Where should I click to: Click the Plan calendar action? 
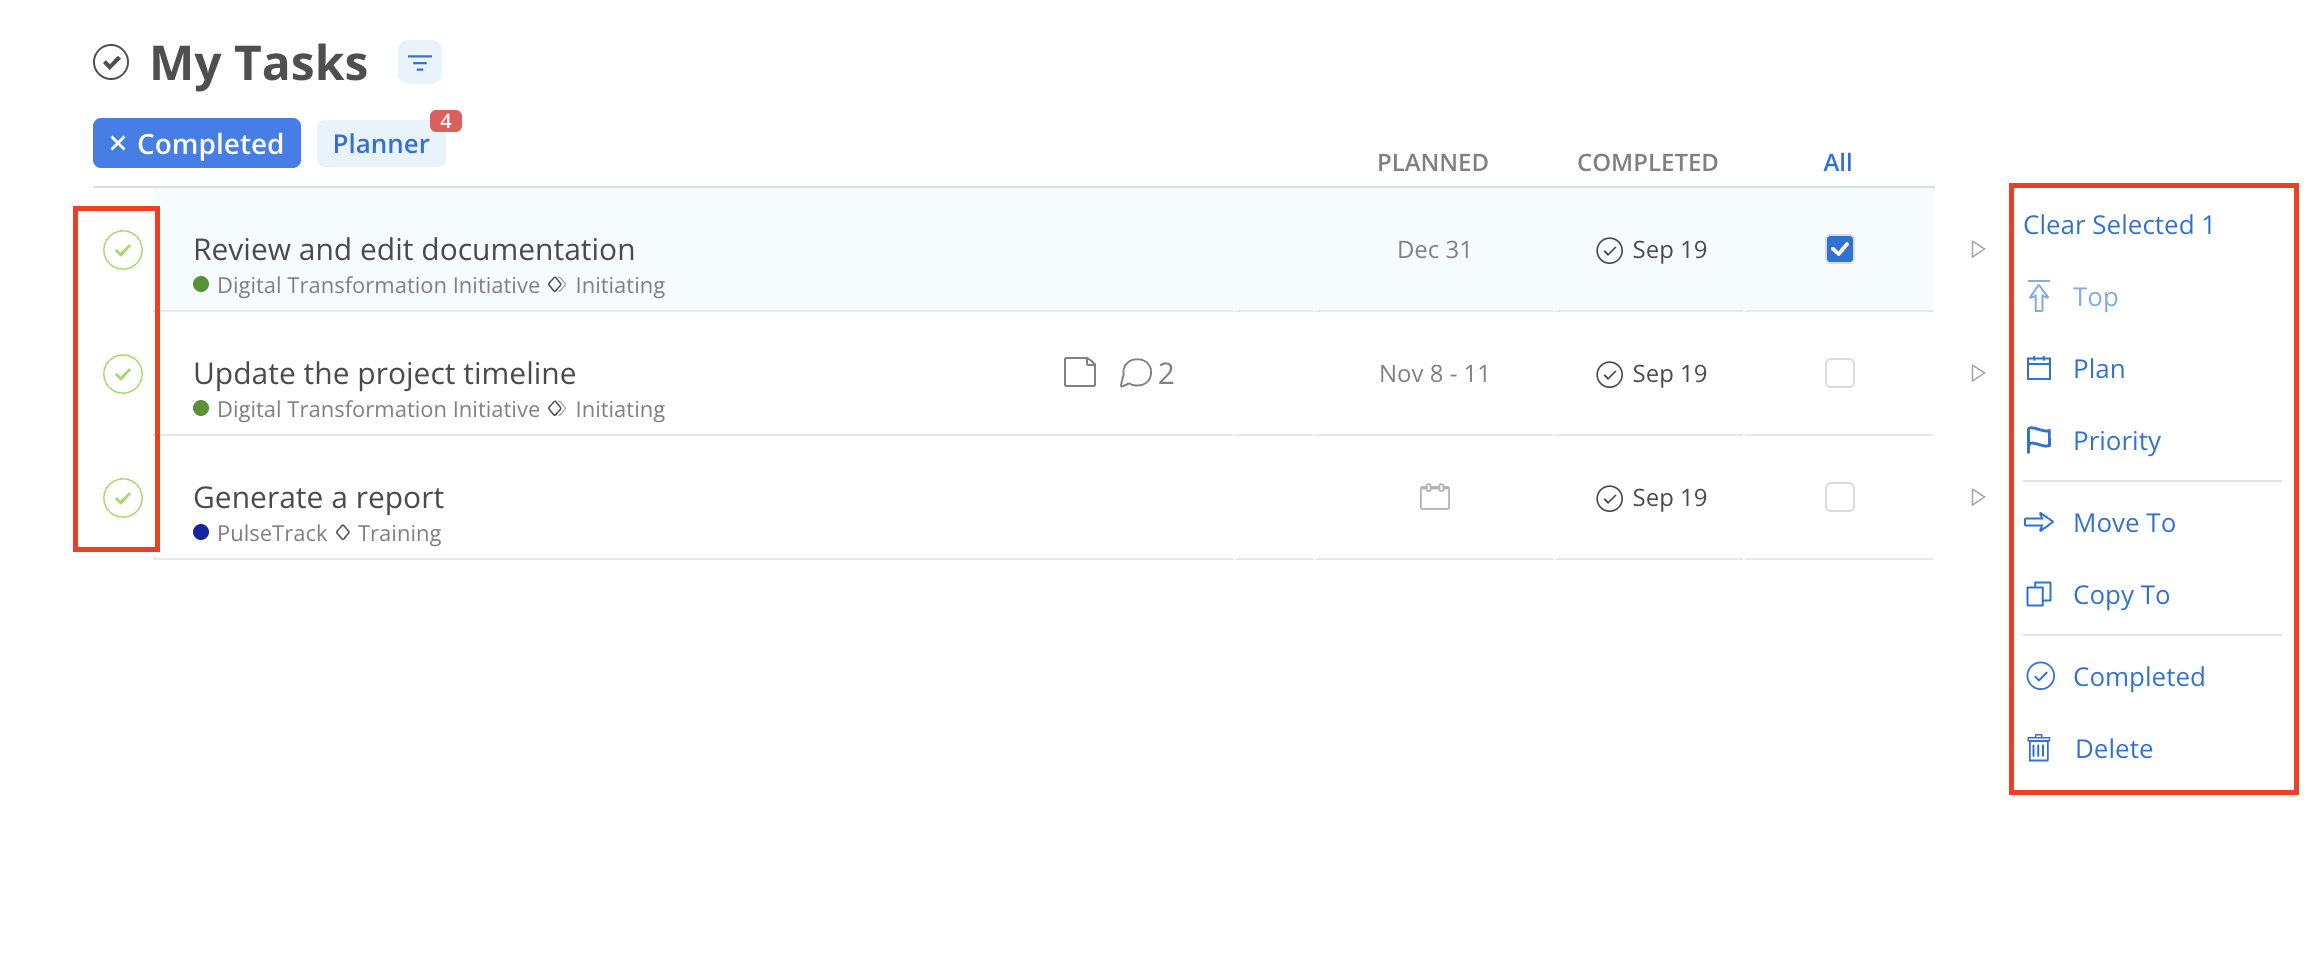(2096, 369)
